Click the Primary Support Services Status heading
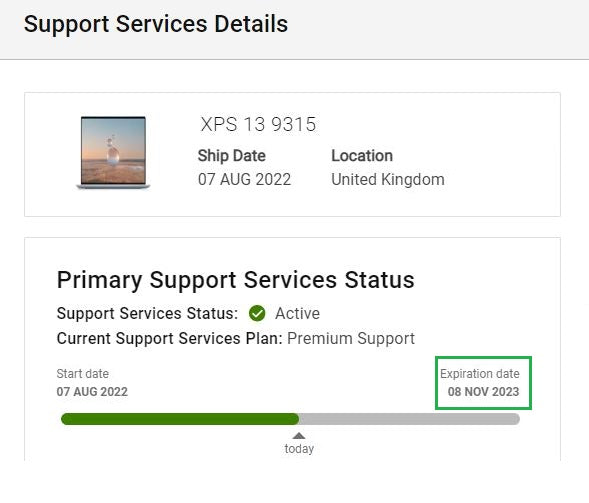The image size is (589, 503). coord(236,280)
